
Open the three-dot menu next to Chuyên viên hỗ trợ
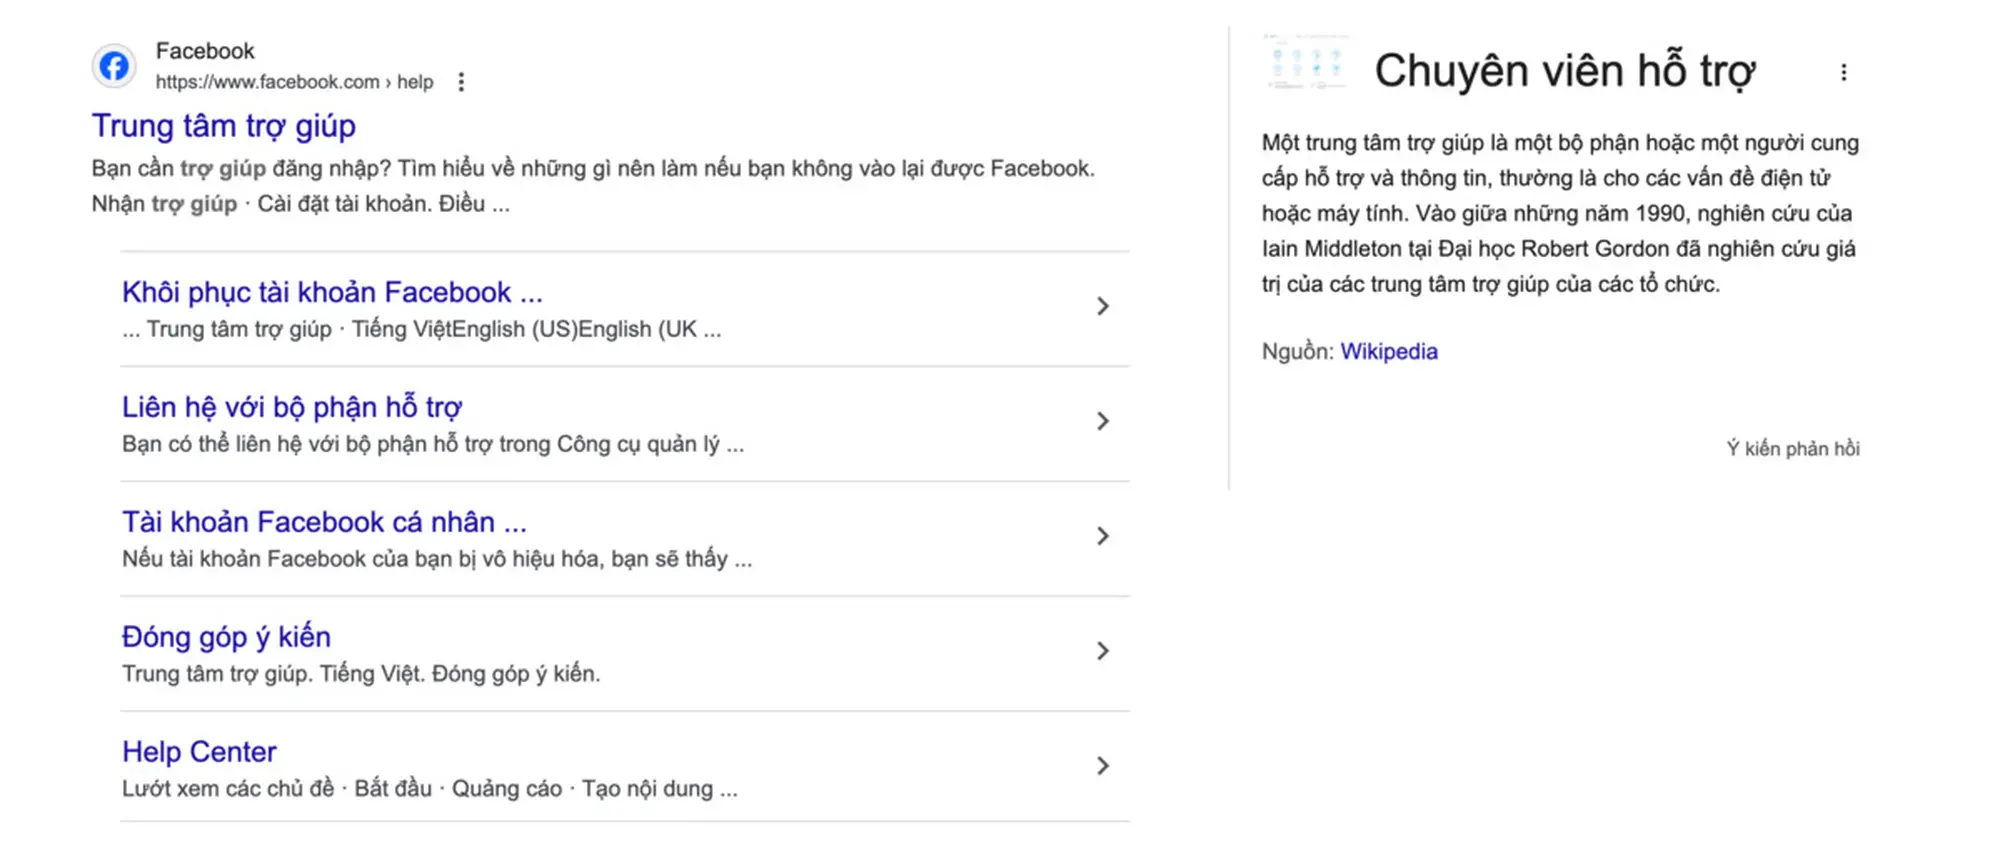point(1843,72)
